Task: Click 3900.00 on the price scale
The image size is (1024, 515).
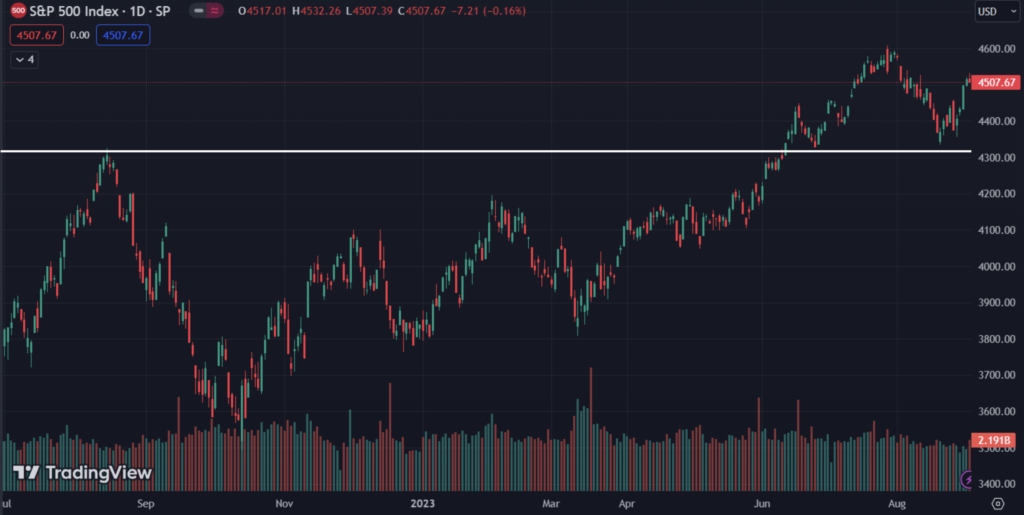Action: click(x=997, y=303)
